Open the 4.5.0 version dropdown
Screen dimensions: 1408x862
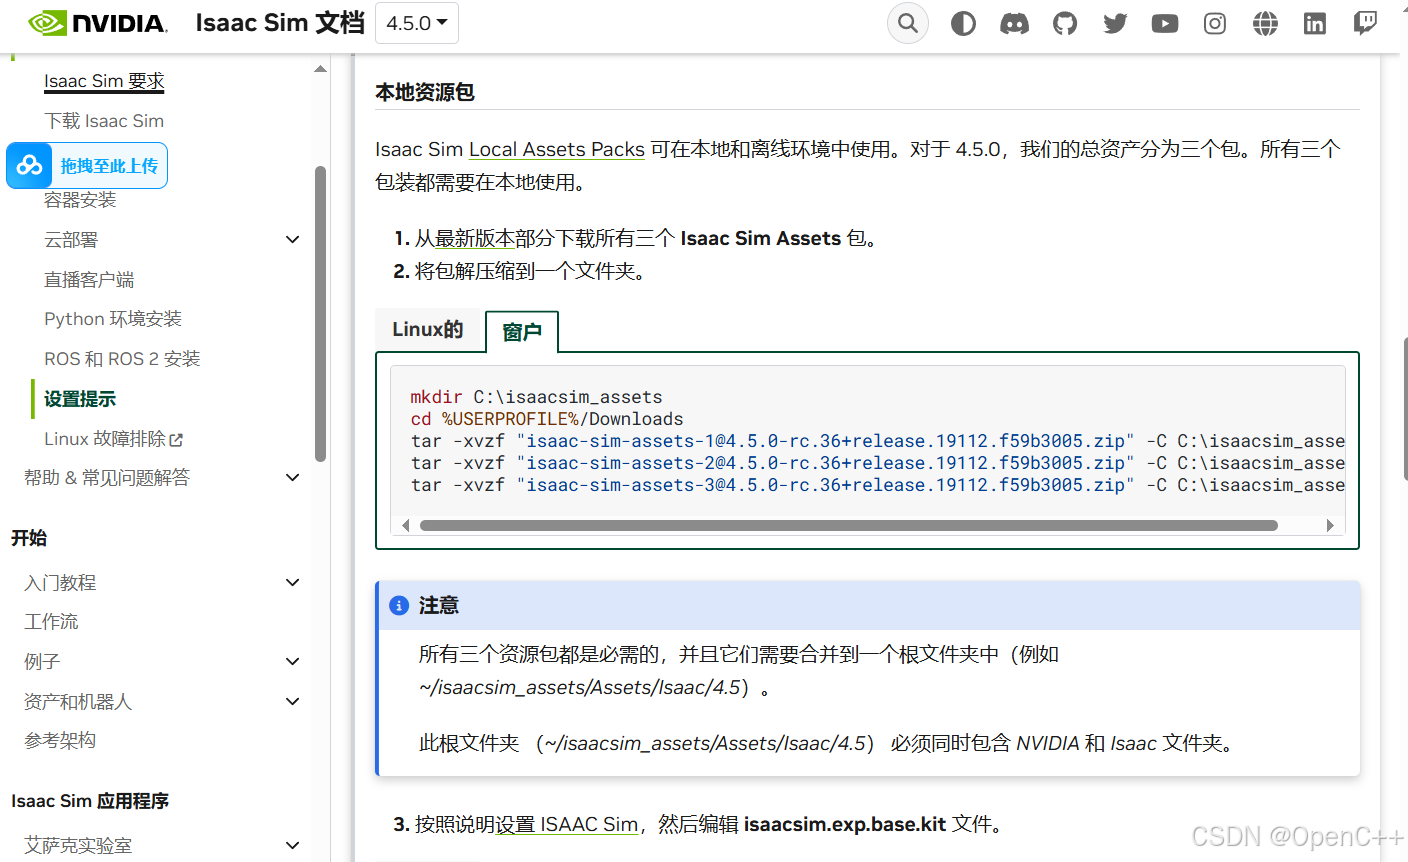417,23
